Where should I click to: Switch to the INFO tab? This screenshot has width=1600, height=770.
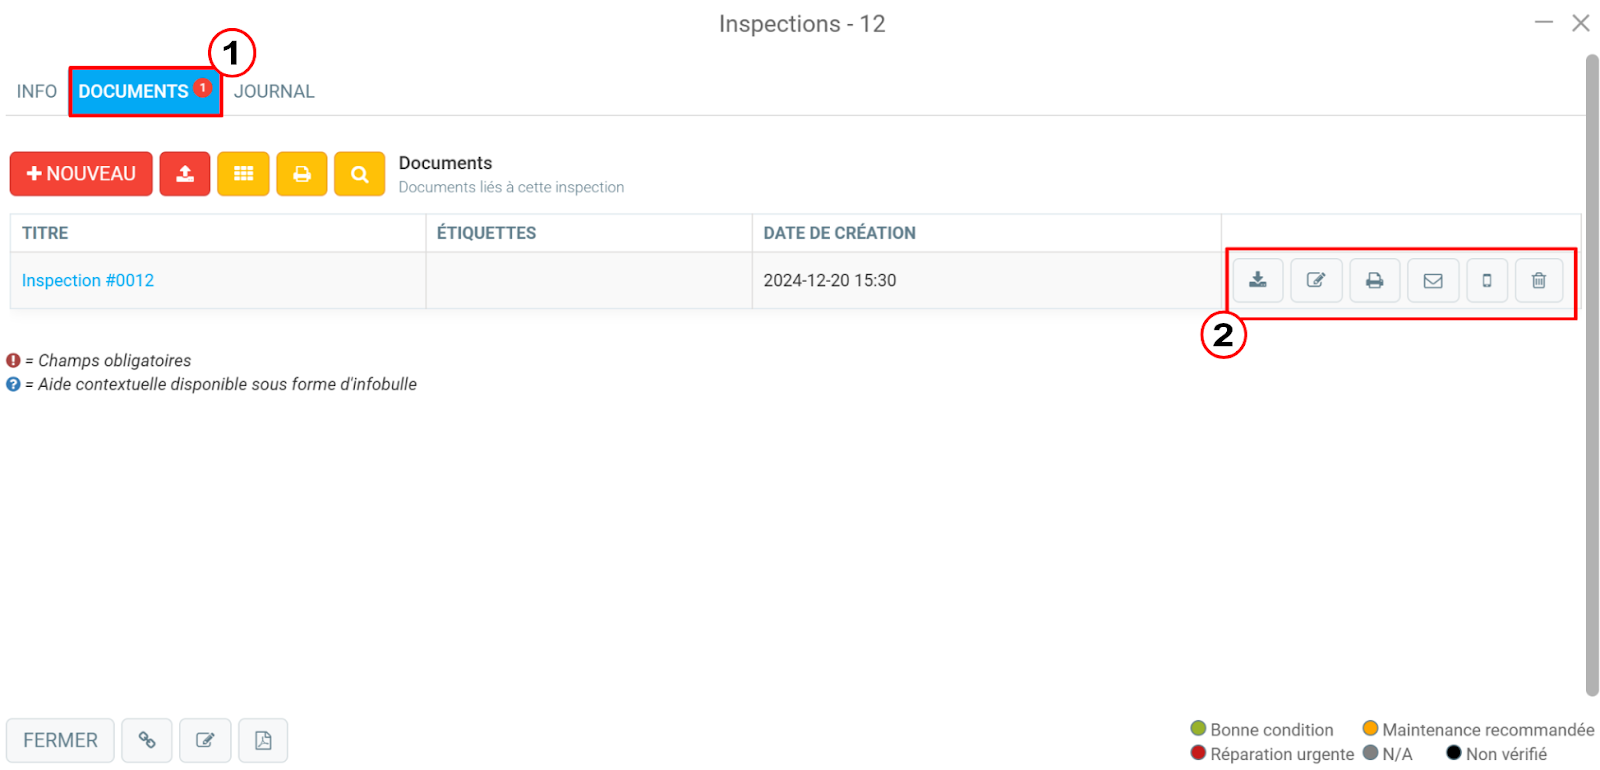pyautogui.click(x=37, y=91)
